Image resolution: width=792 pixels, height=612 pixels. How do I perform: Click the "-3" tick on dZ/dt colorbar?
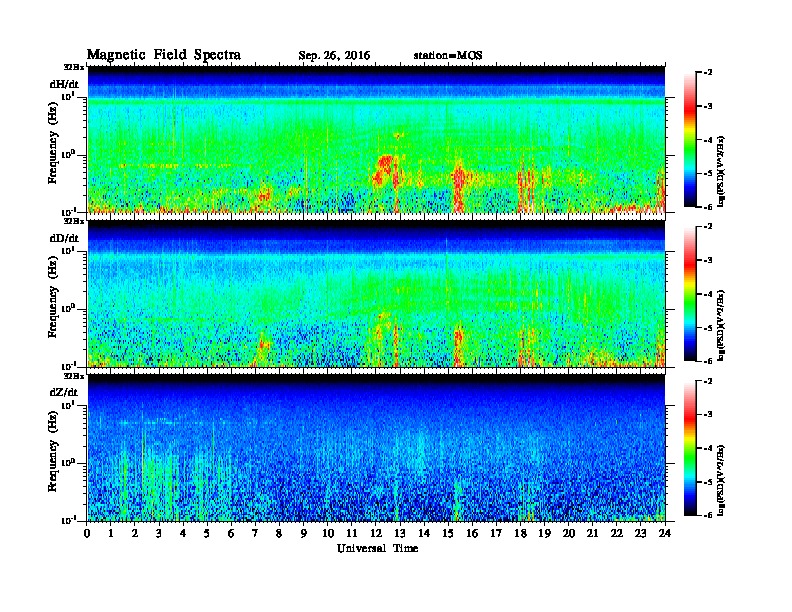click(708, 415)
